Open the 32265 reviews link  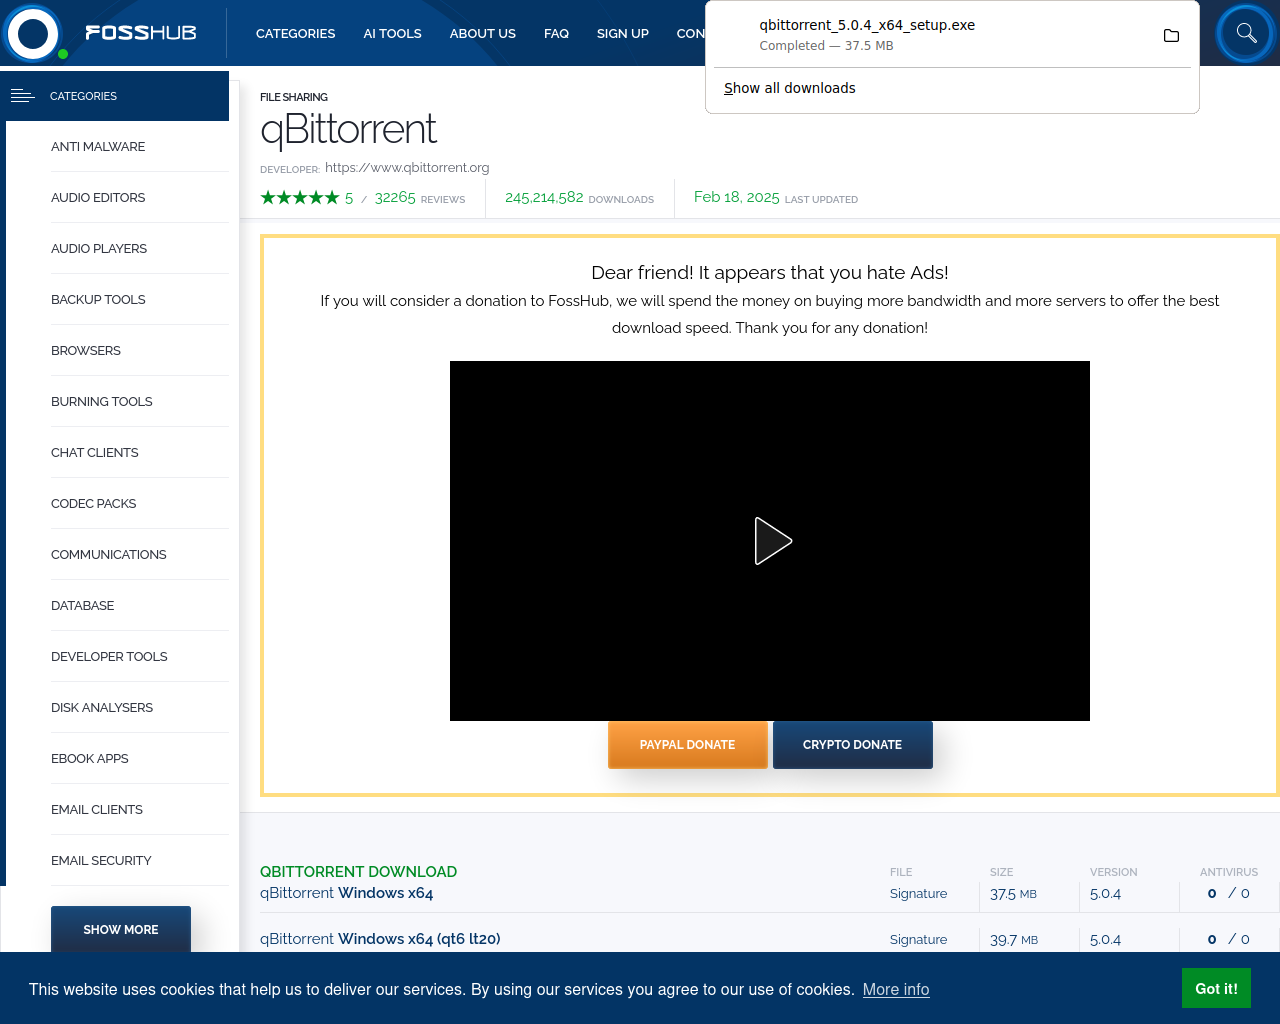tap(420, 198)
